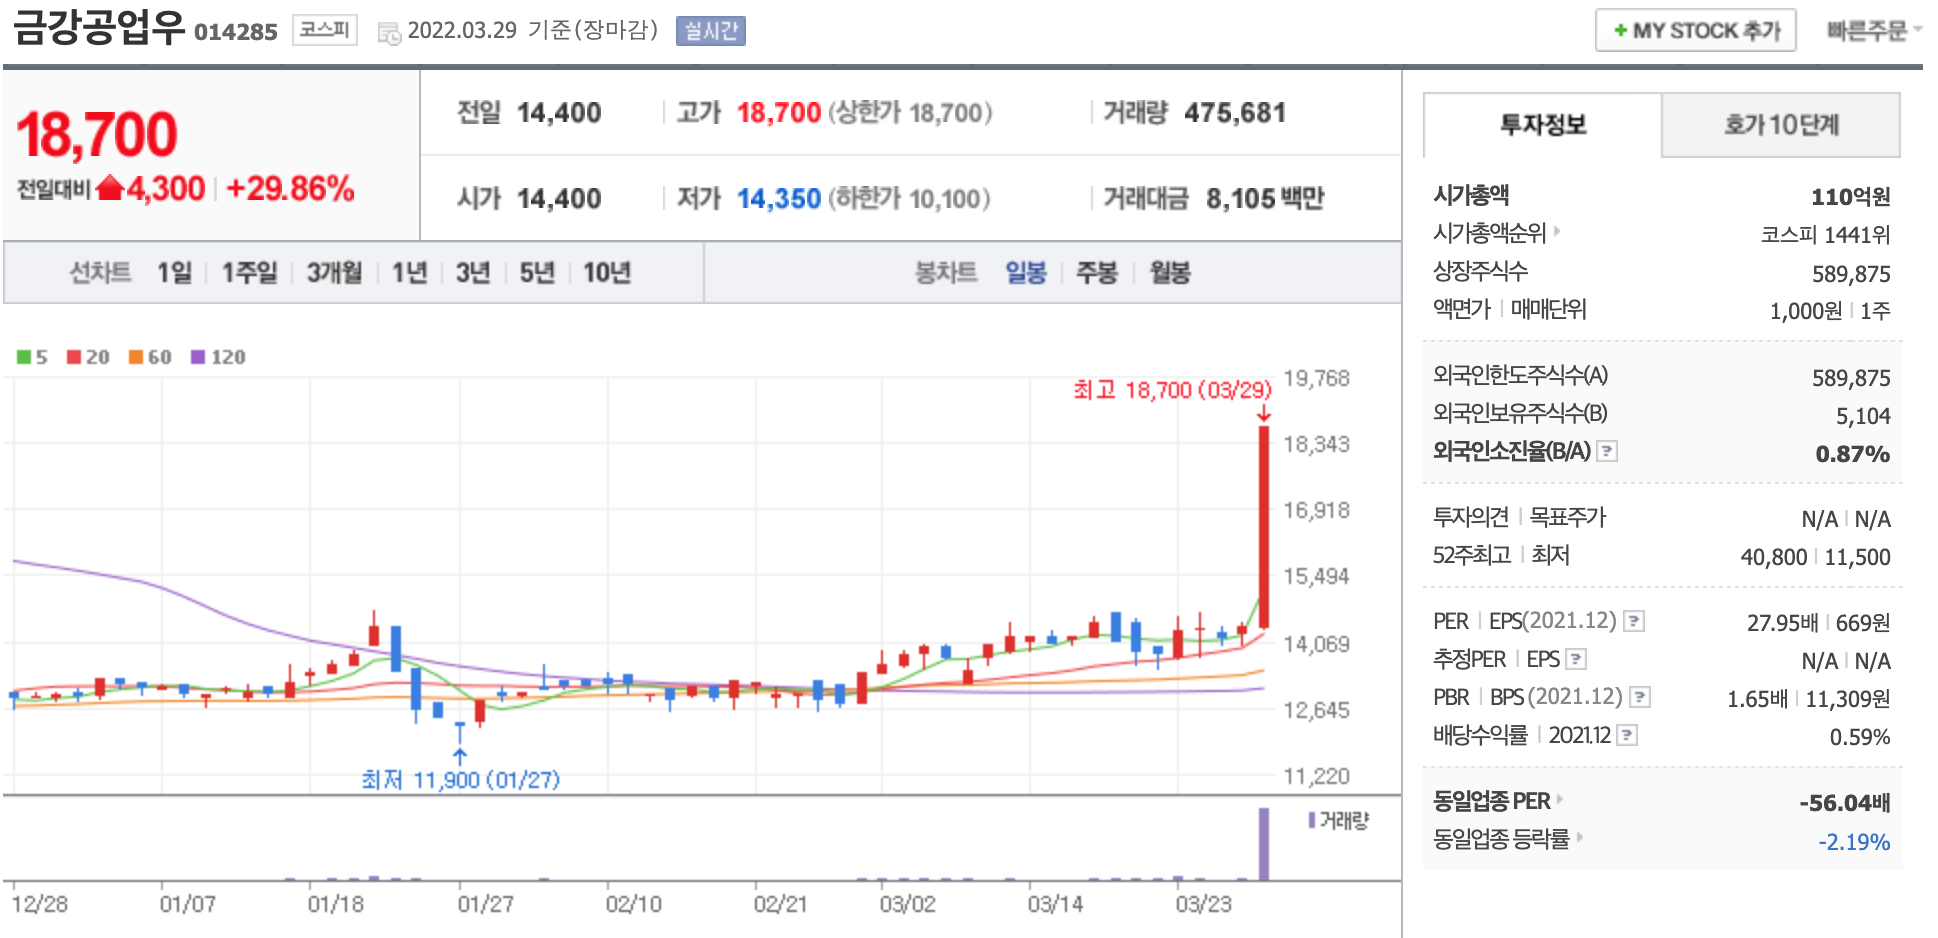Click the 27.95배 PER value

[x=1782, y=623]
